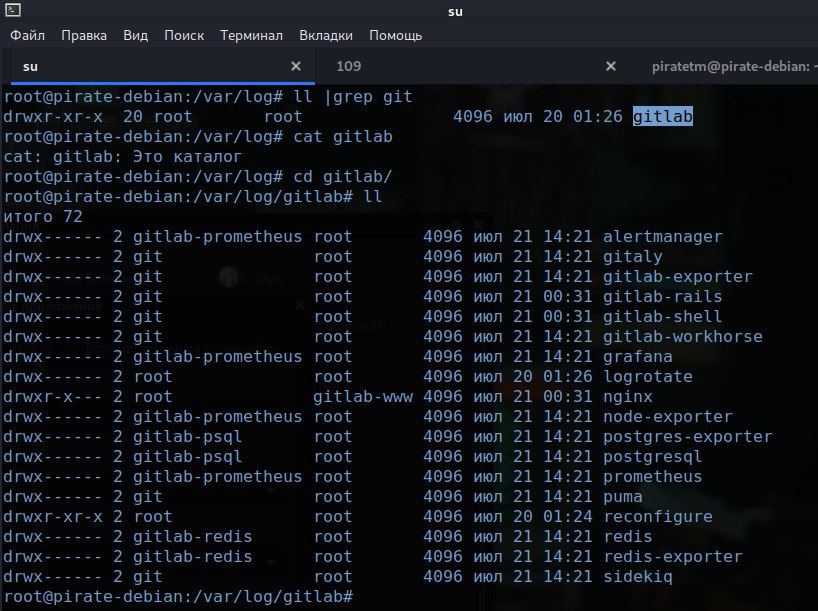Screen dimensions: 818x611
Task: Click the sidekiq directory entry
Action: pos(637,577)
